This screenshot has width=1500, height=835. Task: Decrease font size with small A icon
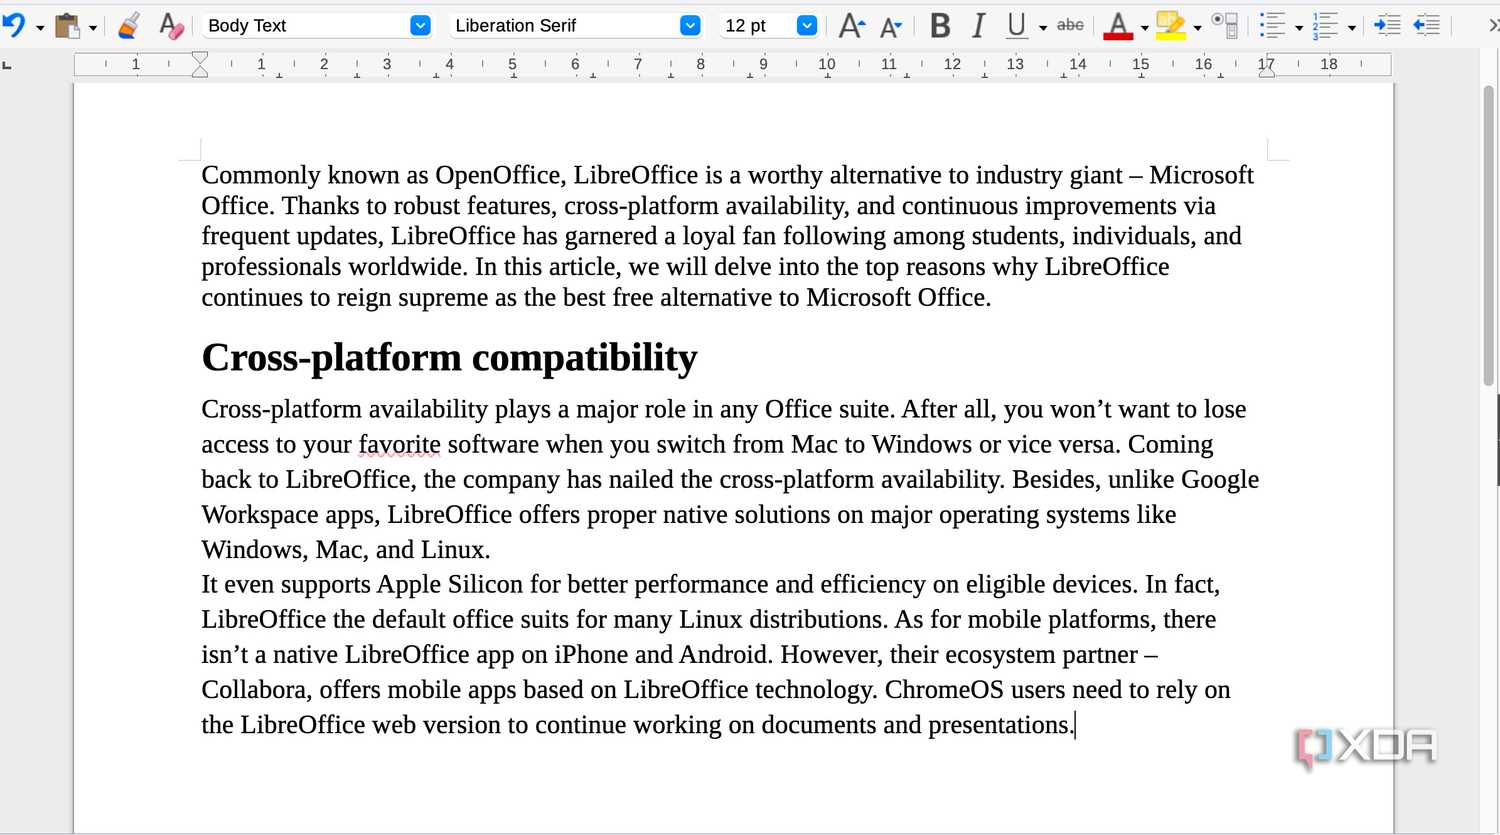891,27
